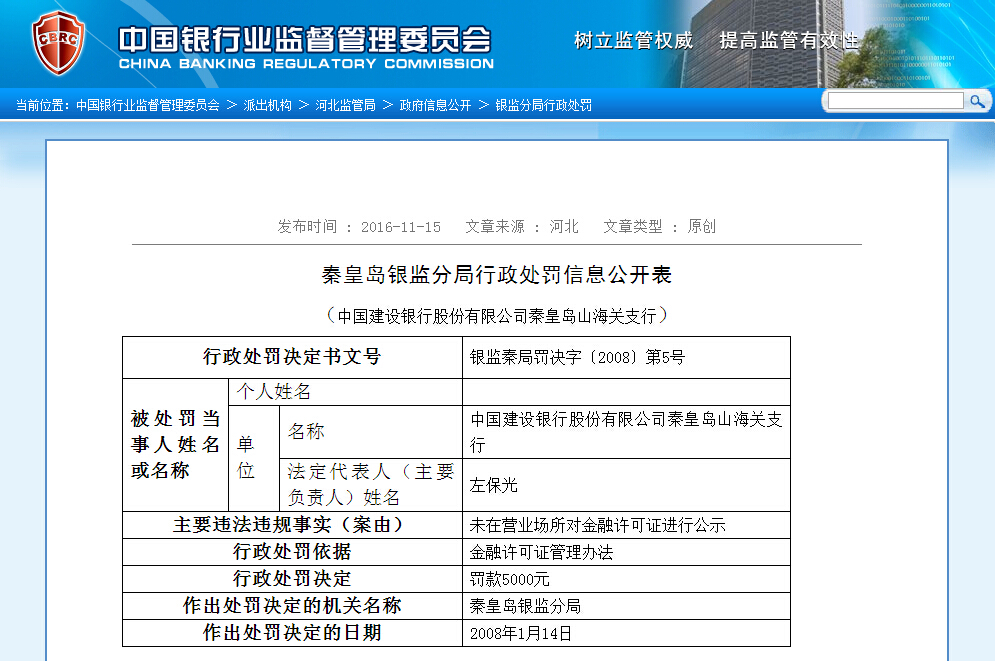Click label 被处罚当事人姓名或名称

click(175, 445)
